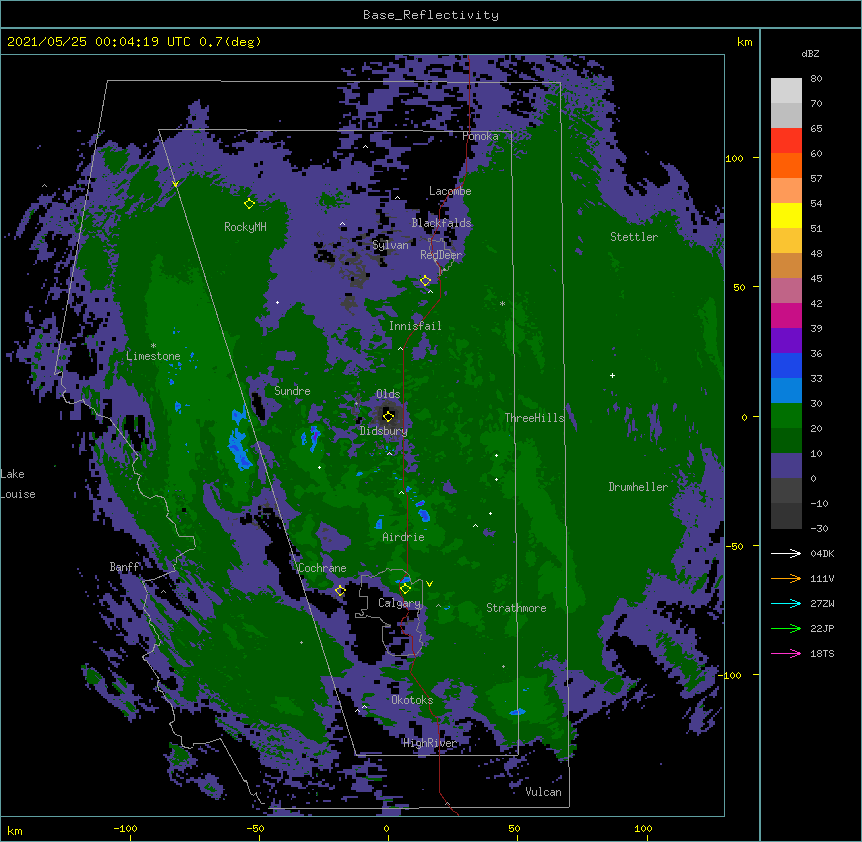Click the Ponoka city label
Screen dimensions: 862x842
pyautogui.click(x=480, y=136)
